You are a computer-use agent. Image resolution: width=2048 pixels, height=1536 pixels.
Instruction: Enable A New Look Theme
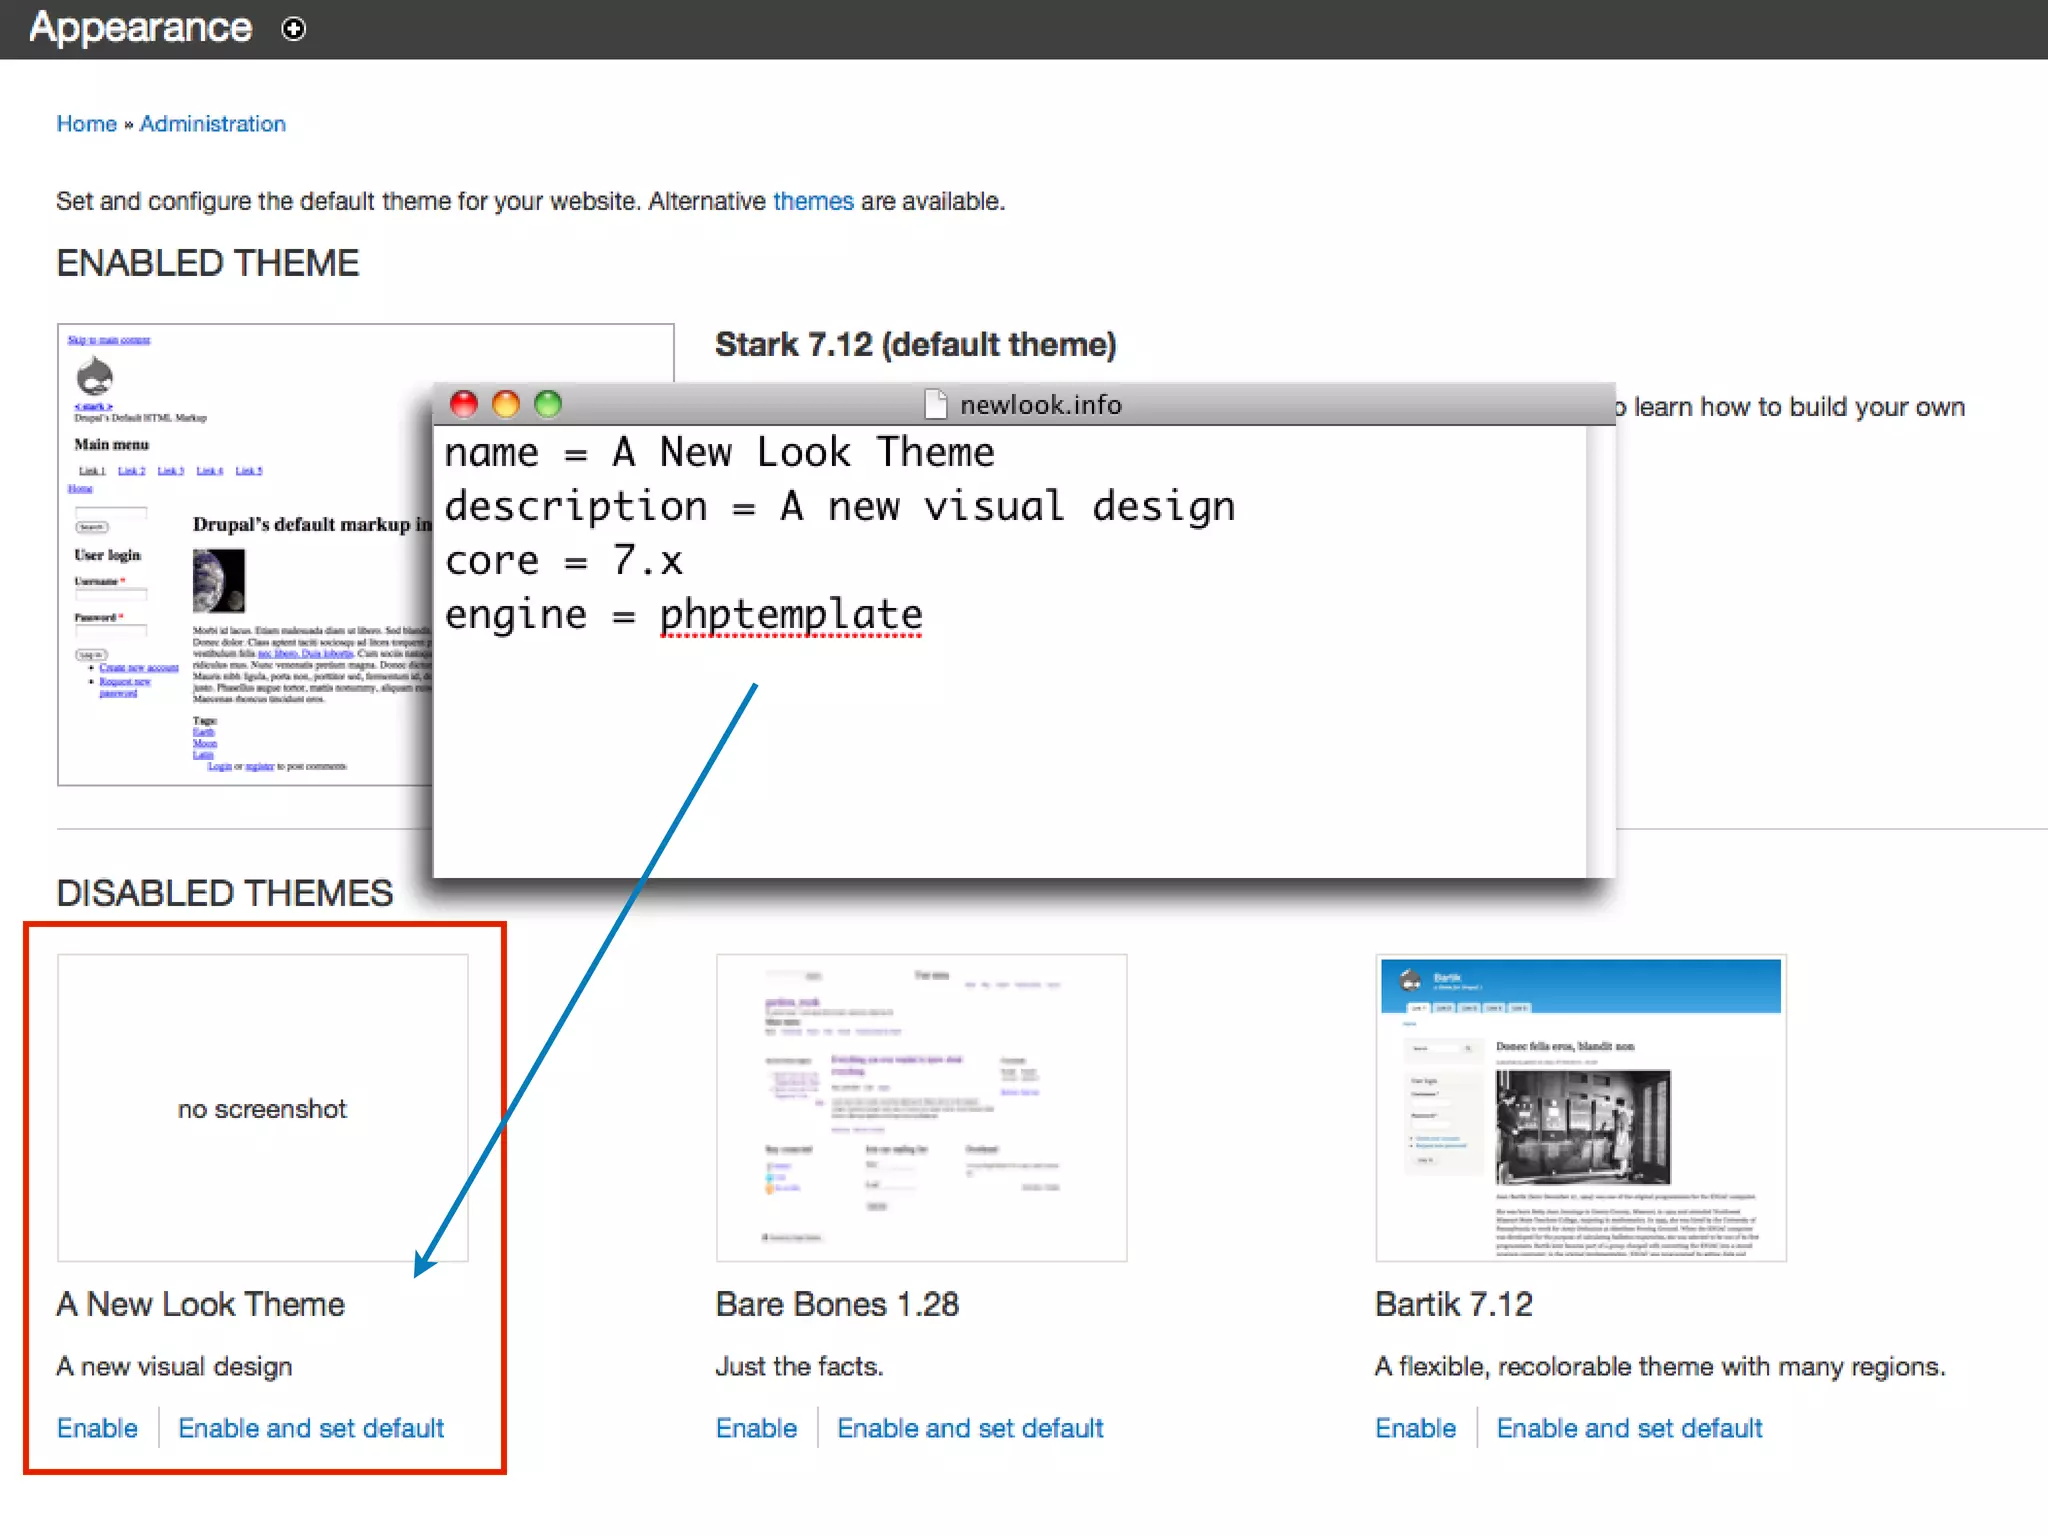point(97,1428)
